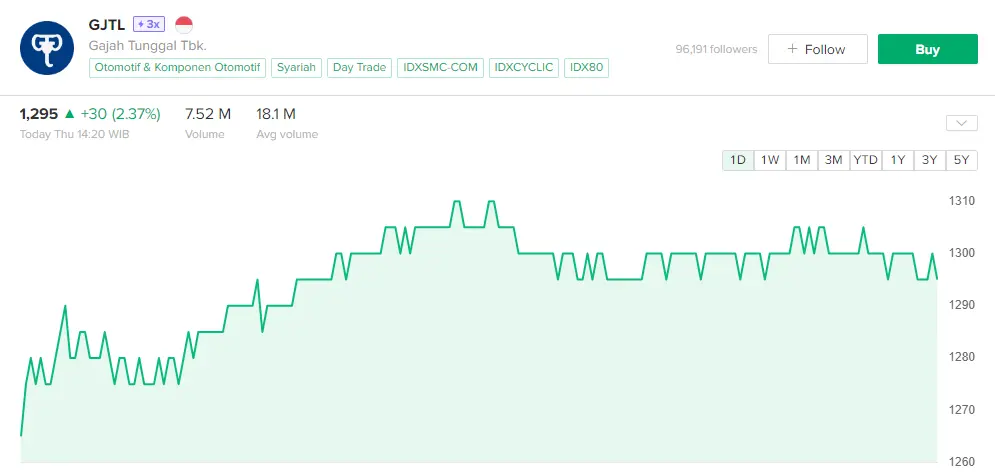
Task: Switch chart to 1W range
Action: pyautogui.click(x=770, y=160)
